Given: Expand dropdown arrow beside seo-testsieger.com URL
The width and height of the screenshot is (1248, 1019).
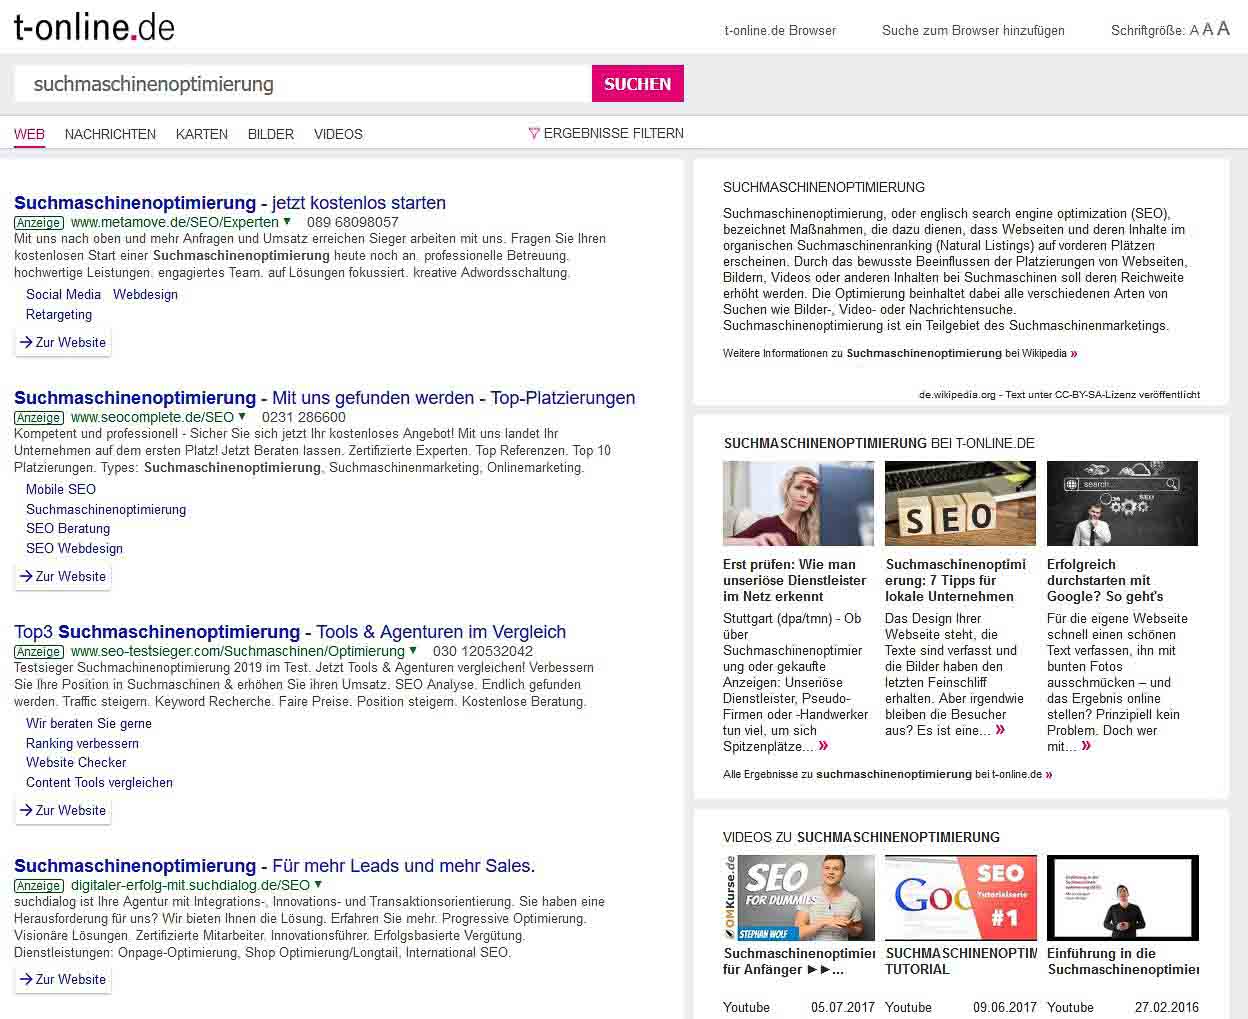Looking at the screenshot, I should point(413,651).
